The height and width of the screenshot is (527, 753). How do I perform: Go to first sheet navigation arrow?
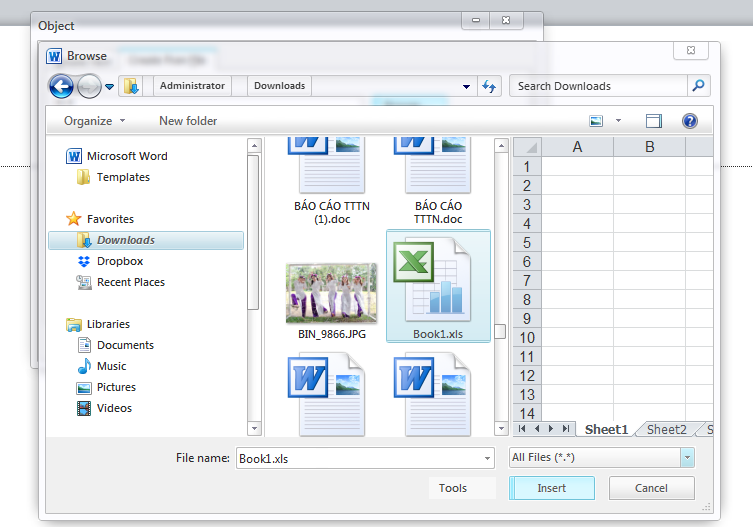(522, 429)
